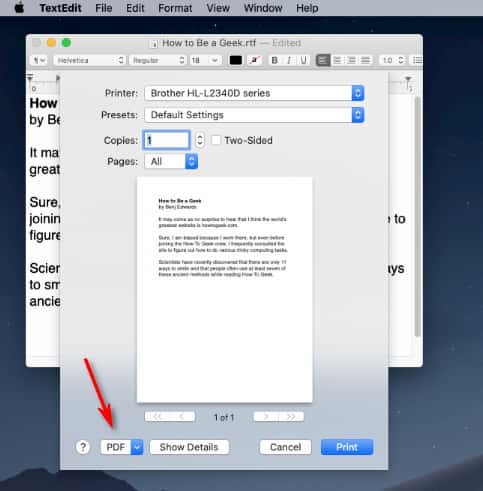
Task: Toggle italic formatting
Action: 289,60
